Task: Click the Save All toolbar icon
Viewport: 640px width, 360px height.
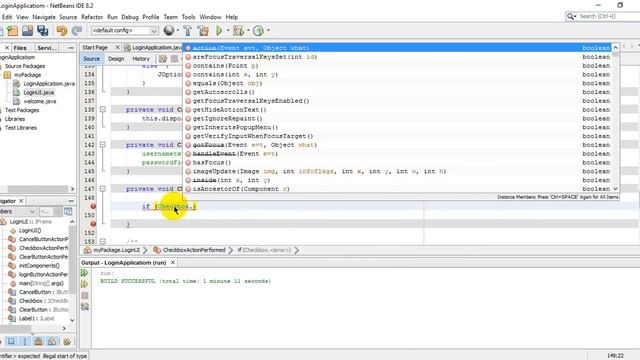Action: pos(42,31)
